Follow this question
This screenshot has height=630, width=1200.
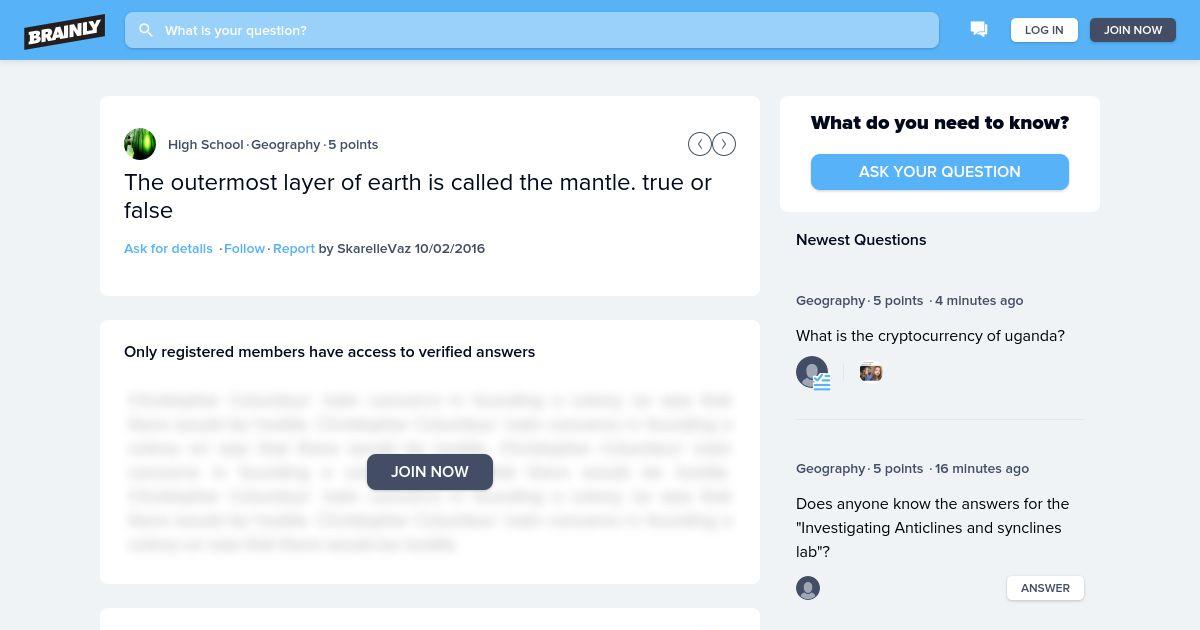244,248
